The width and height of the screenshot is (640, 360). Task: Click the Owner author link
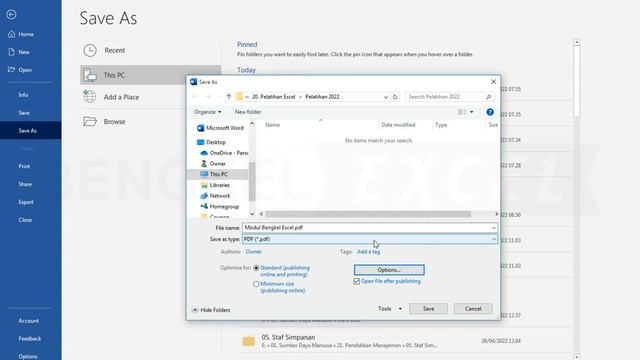pos(253,252)
